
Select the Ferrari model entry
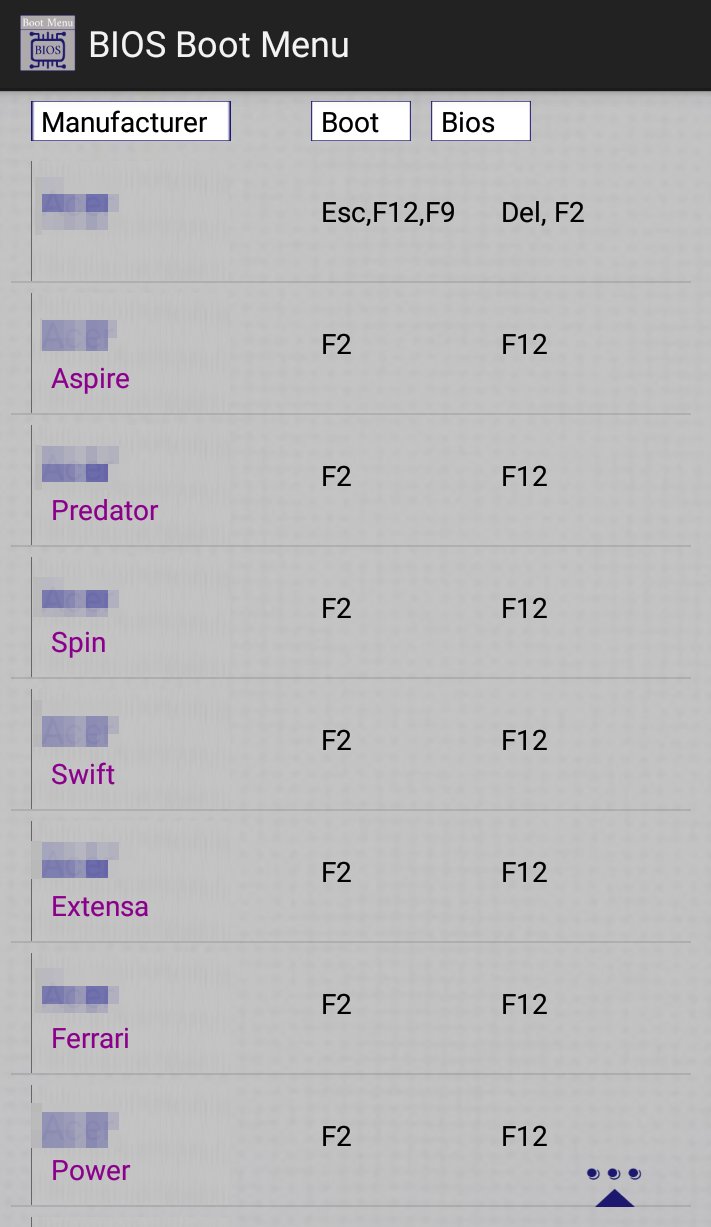click(90, 1039)
